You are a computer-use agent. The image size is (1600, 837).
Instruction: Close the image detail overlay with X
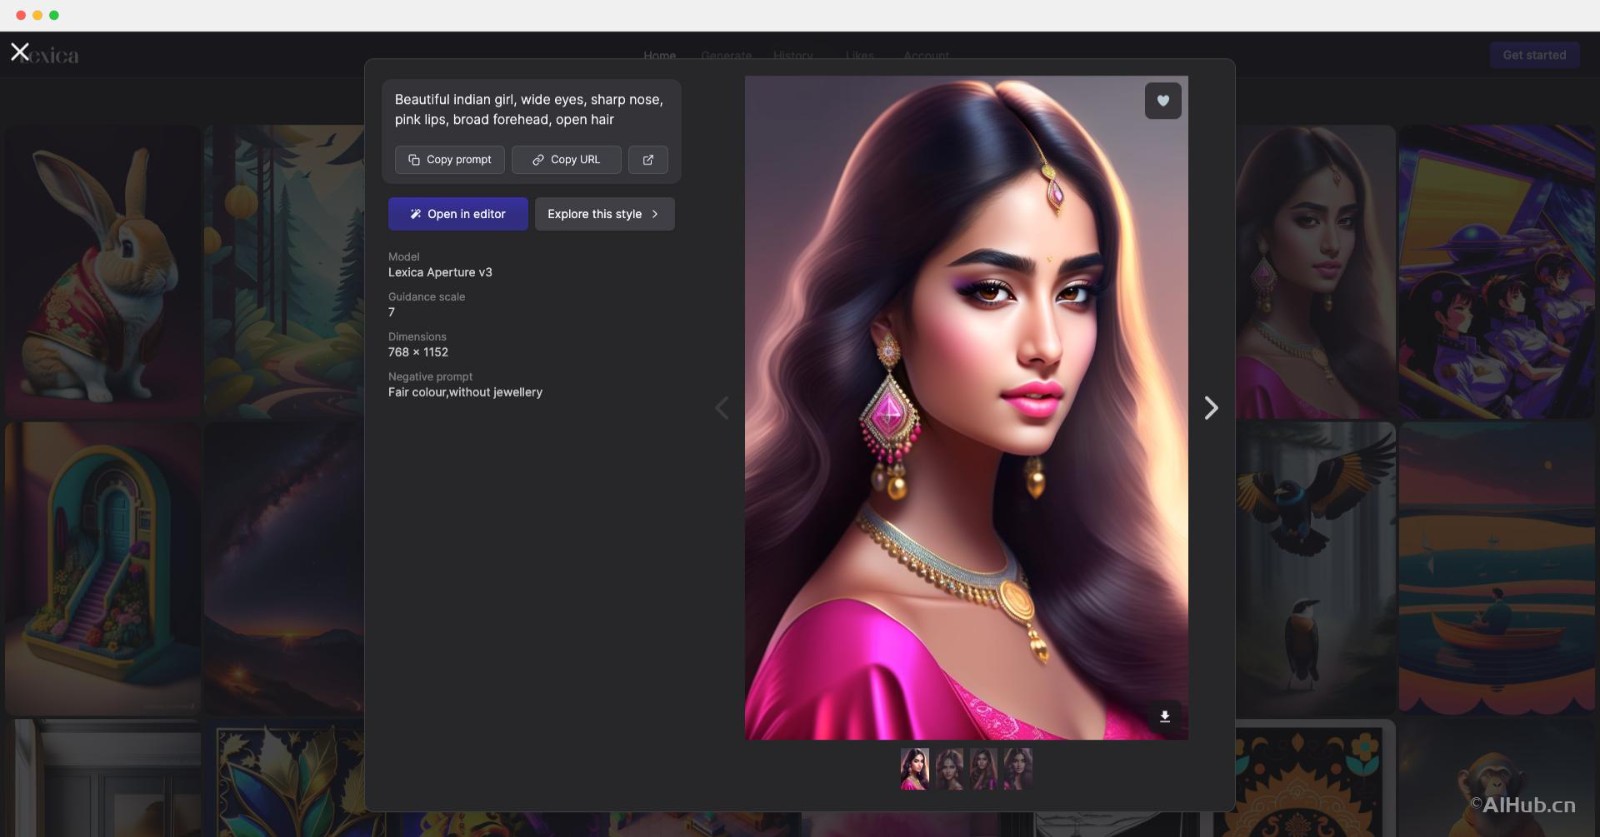click(20, 52)
